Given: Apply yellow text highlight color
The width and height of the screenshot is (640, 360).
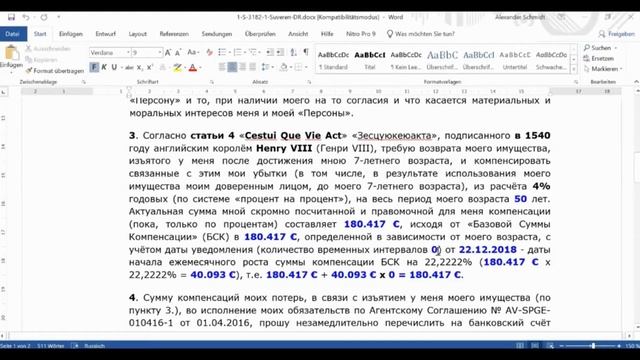Looking at the screenshot, I should pos(177,68).
